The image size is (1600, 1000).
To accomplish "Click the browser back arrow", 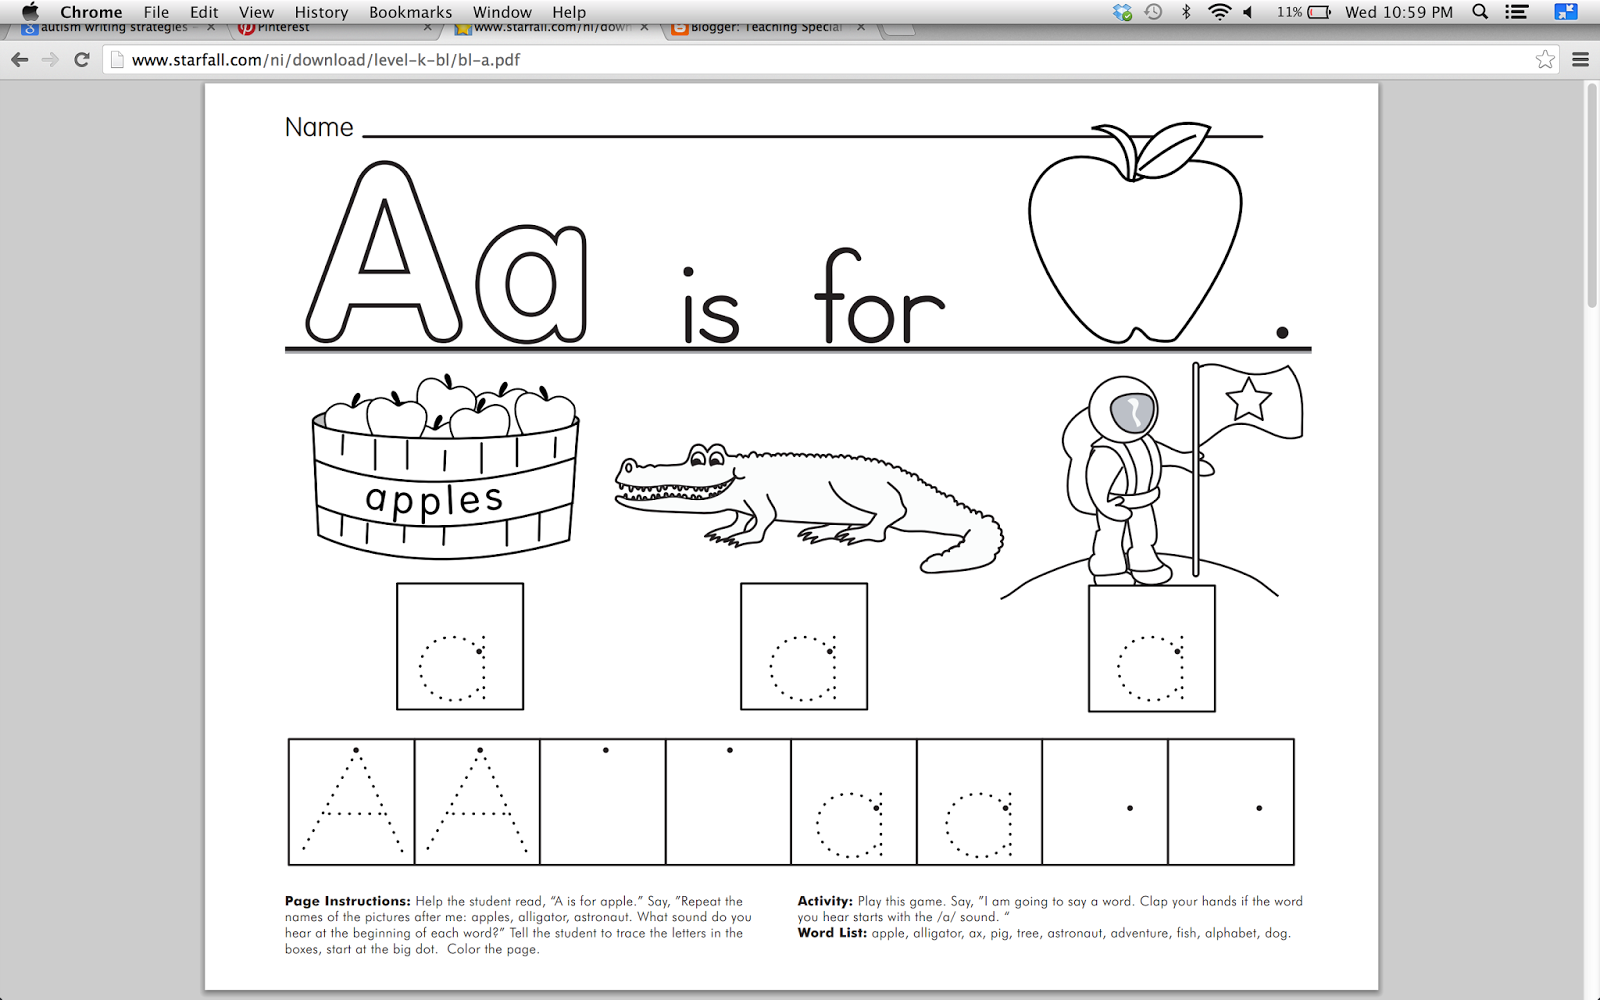I will point(19,60).
